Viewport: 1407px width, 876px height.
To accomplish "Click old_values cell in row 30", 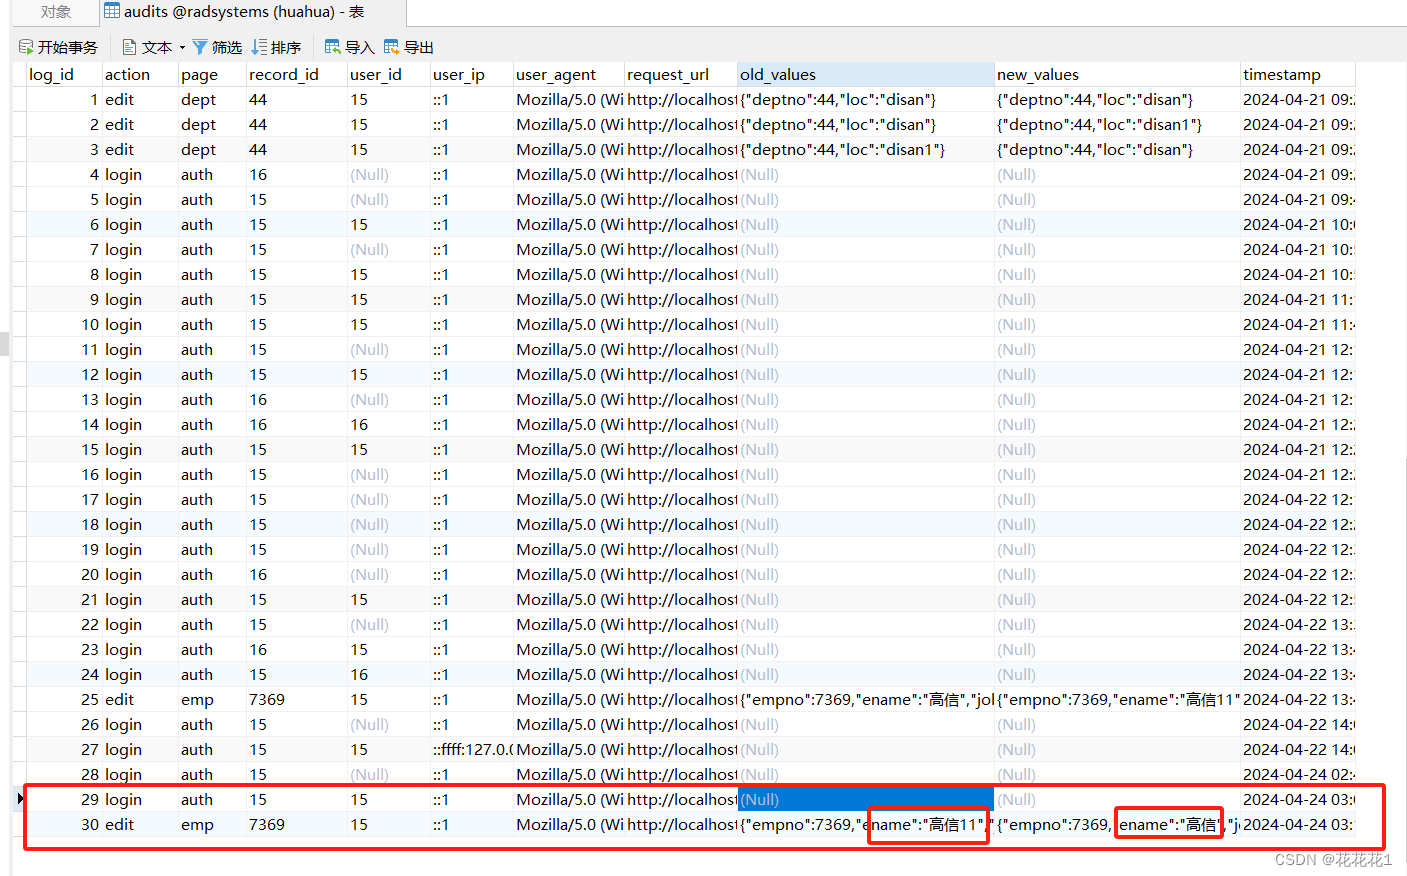I will pos(866,824).
